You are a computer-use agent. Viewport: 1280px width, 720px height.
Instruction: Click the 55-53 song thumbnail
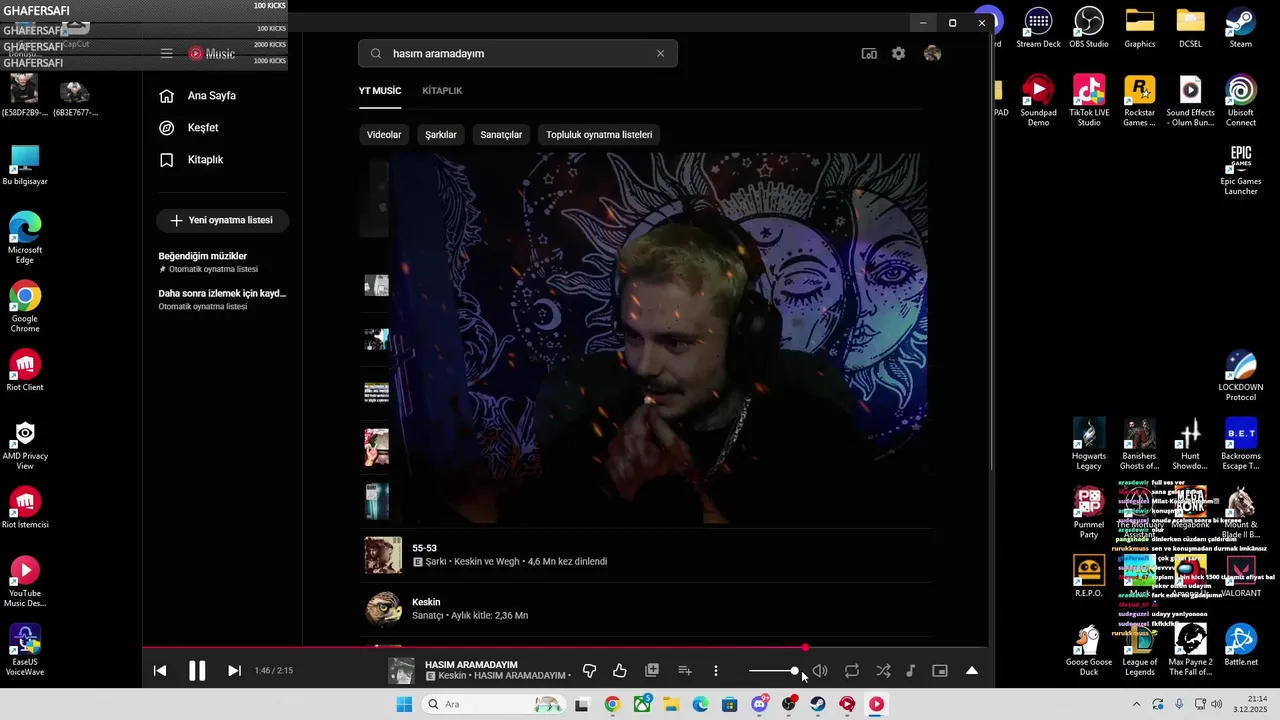(383, 555)
